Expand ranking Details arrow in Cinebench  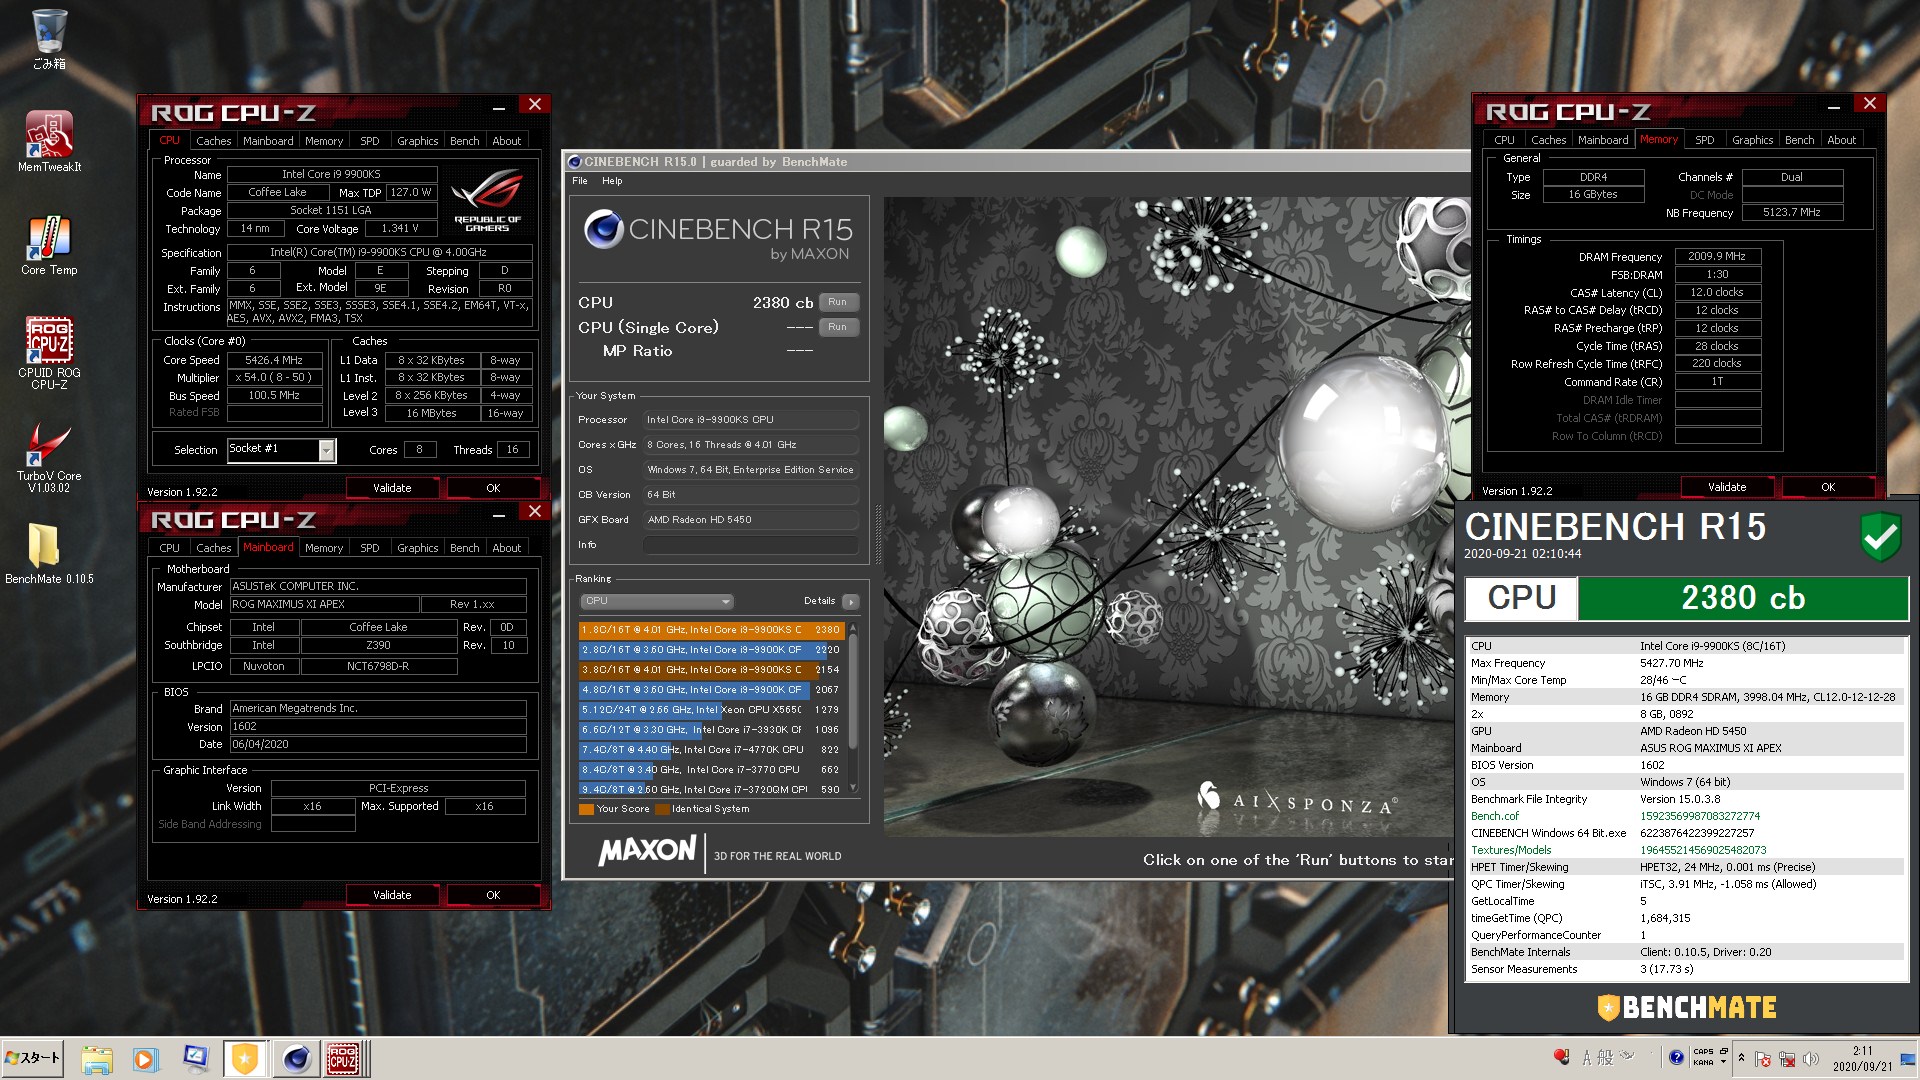point(850,601)
